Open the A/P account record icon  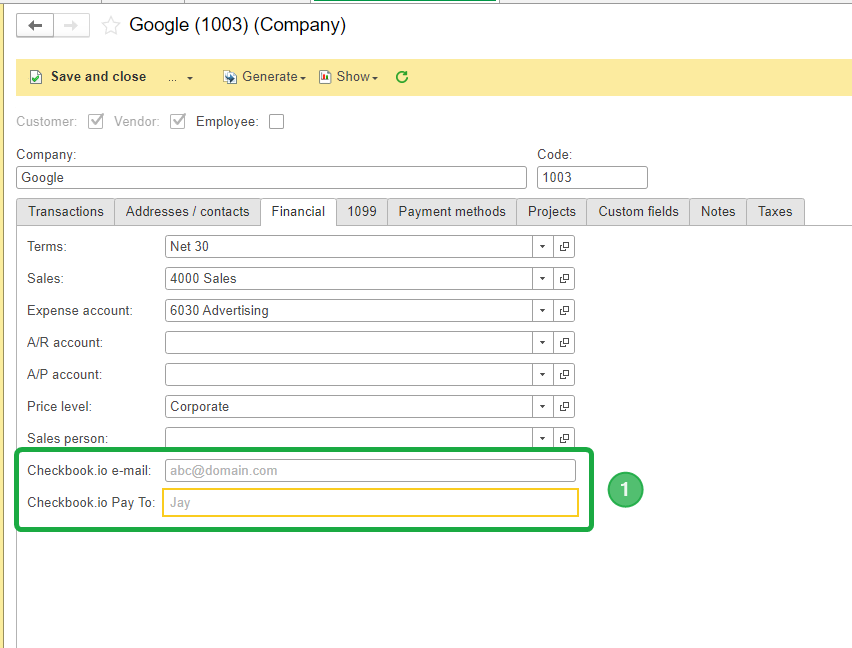(x=564, y=375)
